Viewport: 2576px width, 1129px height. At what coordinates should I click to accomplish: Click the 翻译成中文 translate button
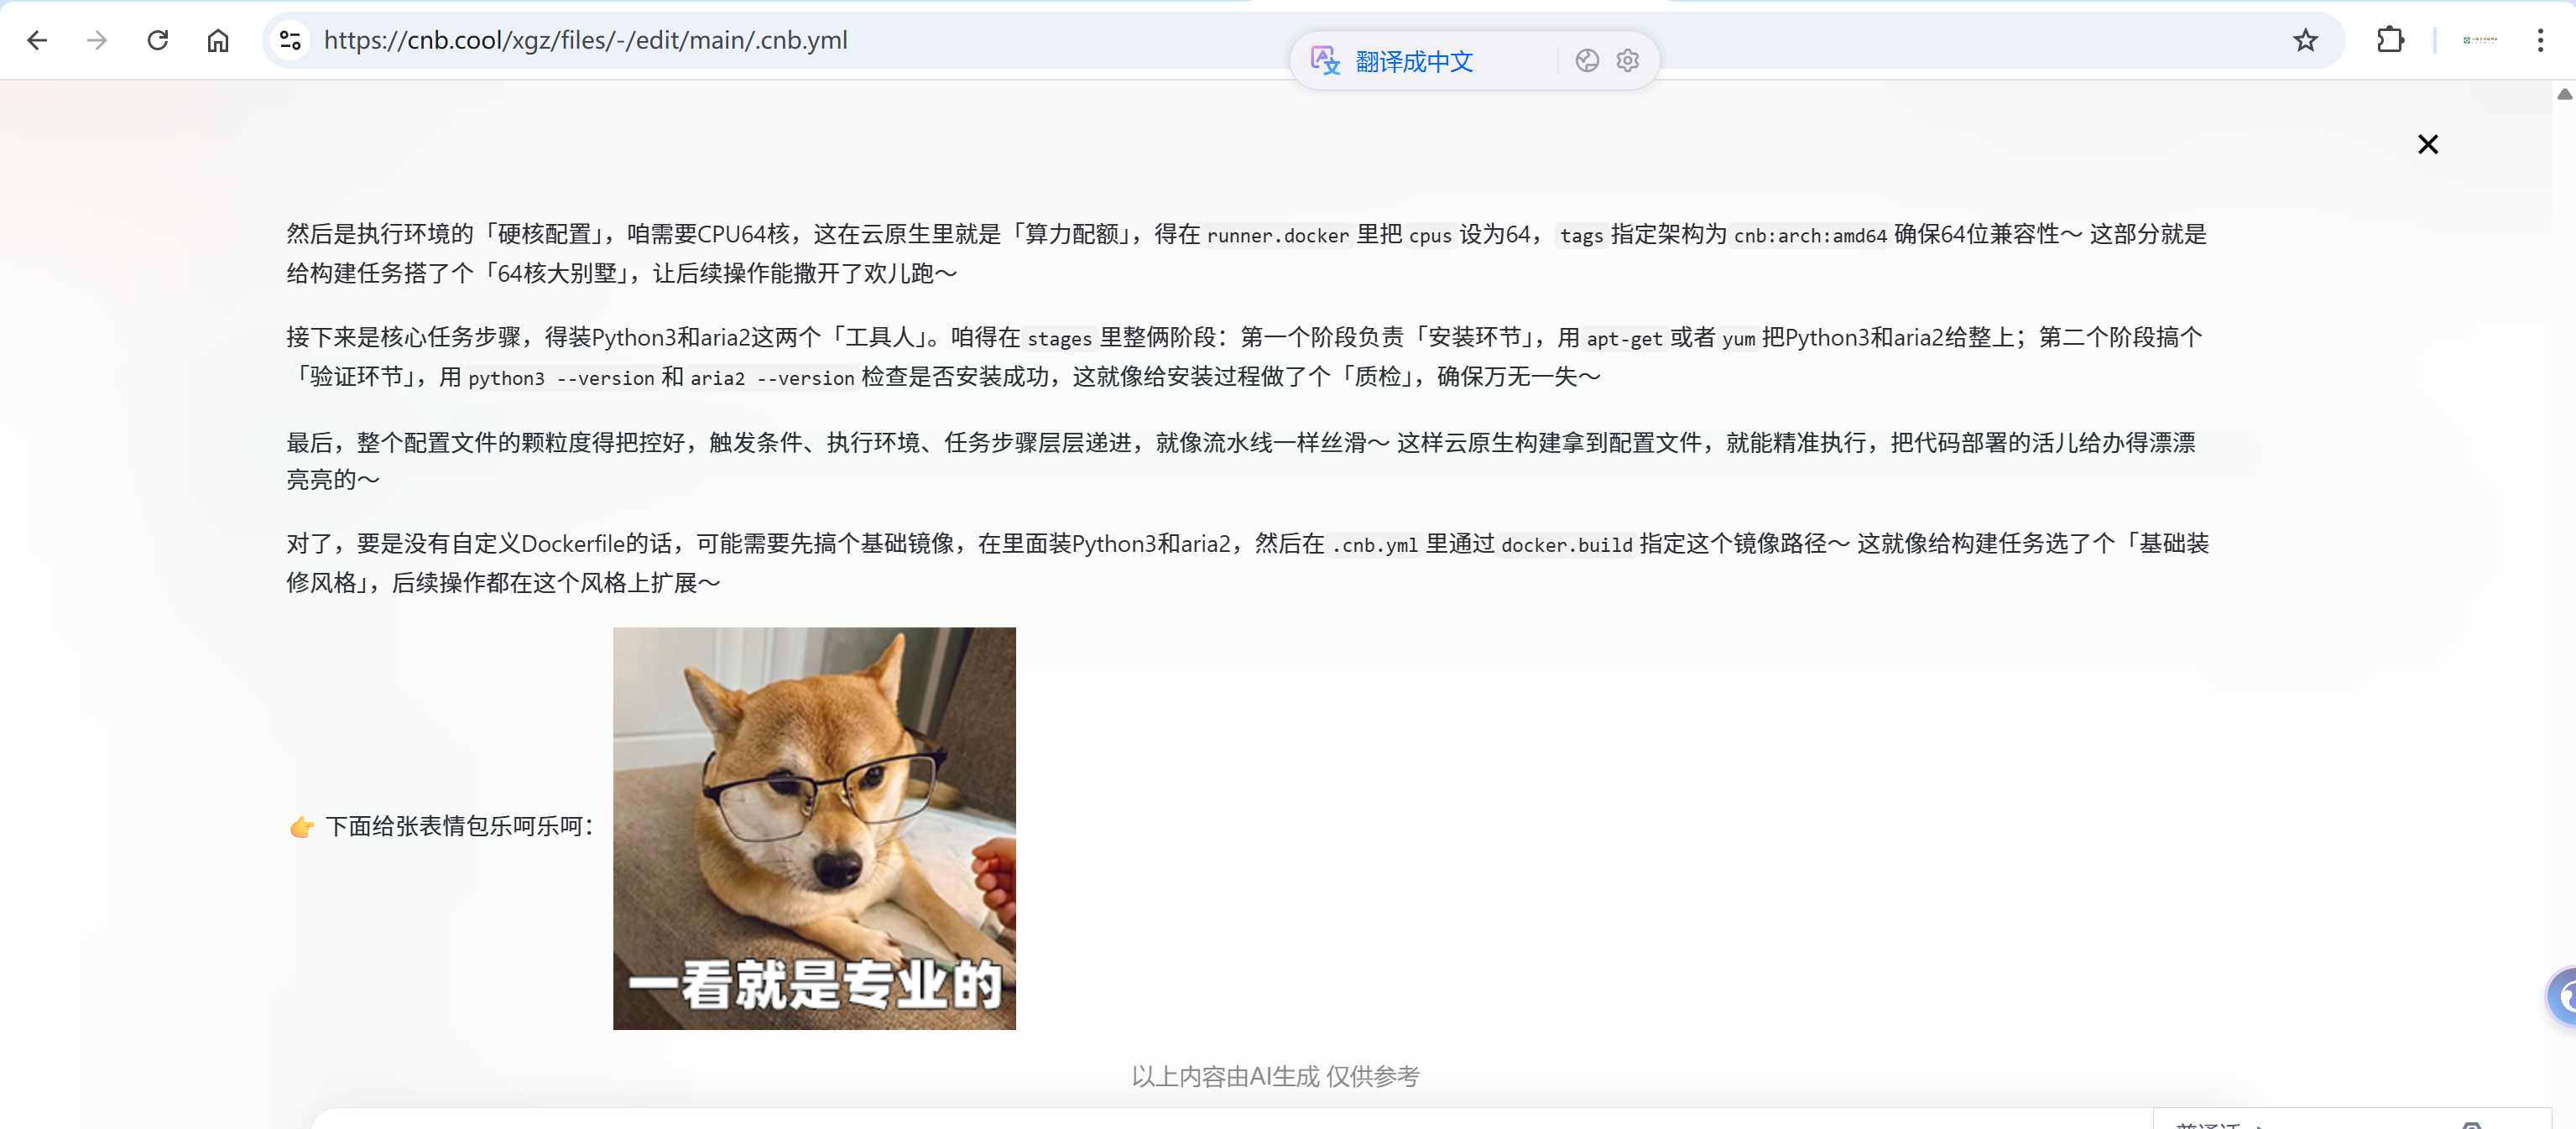(x=1414, y=60)
